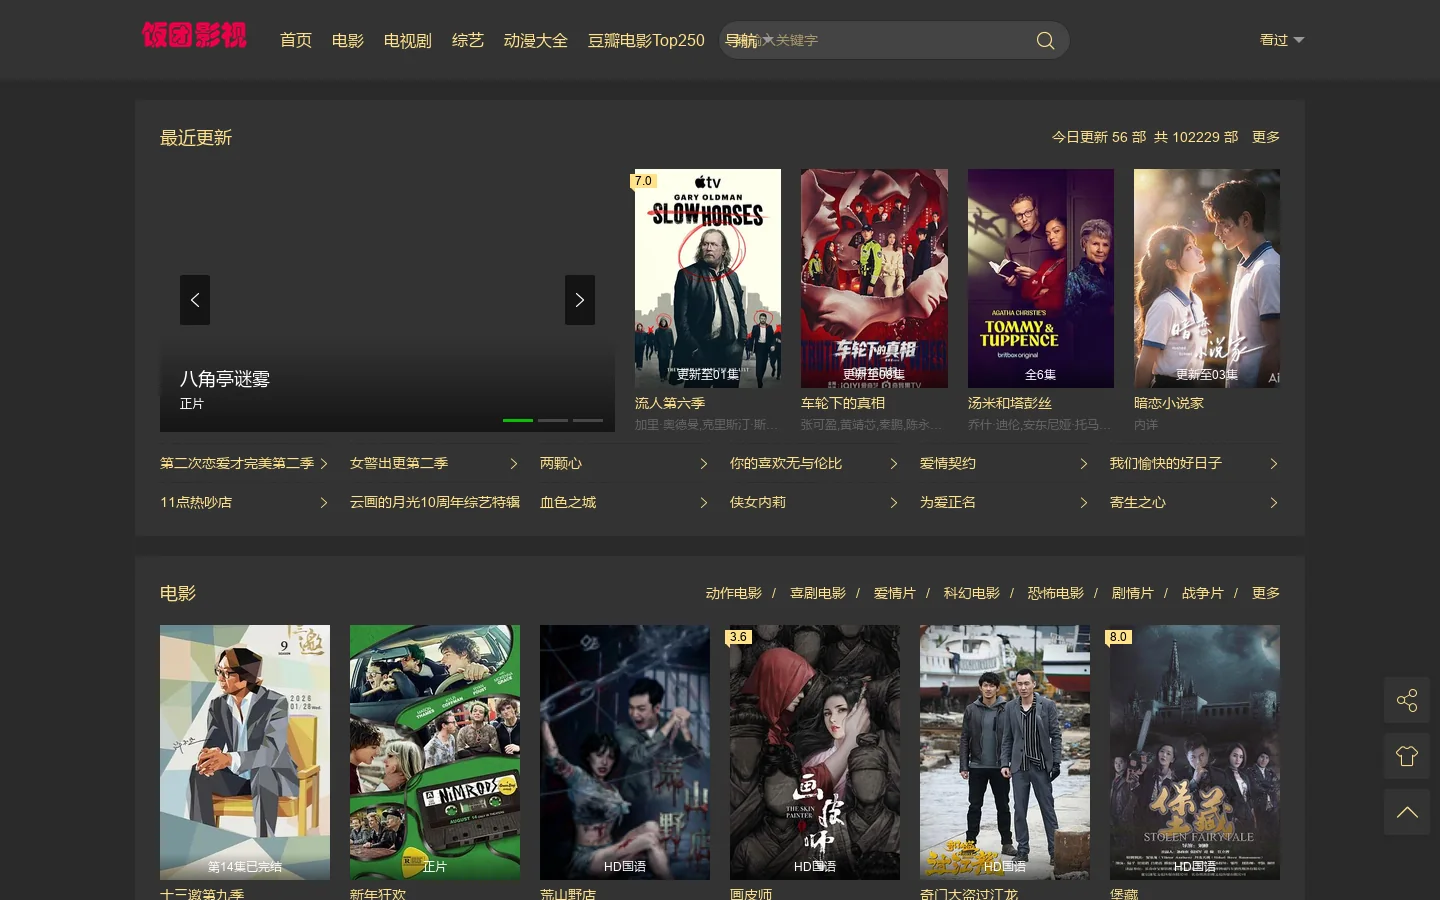Open the 动漫大全 nav item
The width and height of the screenshot is (1440, 900).
point(536,41)
